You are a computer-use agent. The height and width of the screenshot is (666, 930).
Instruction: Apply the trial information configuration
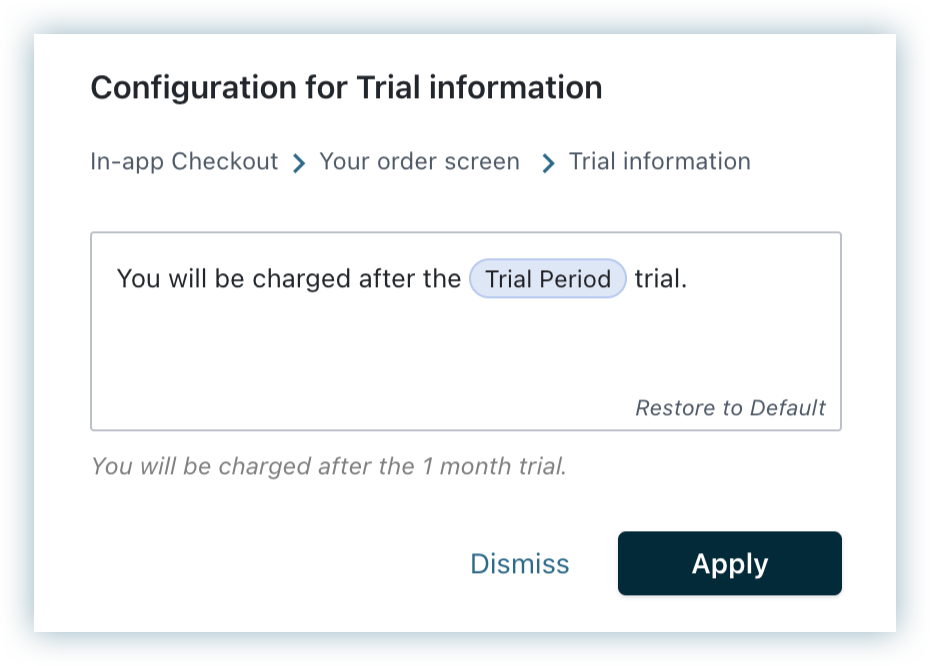[x=730, y=564]
